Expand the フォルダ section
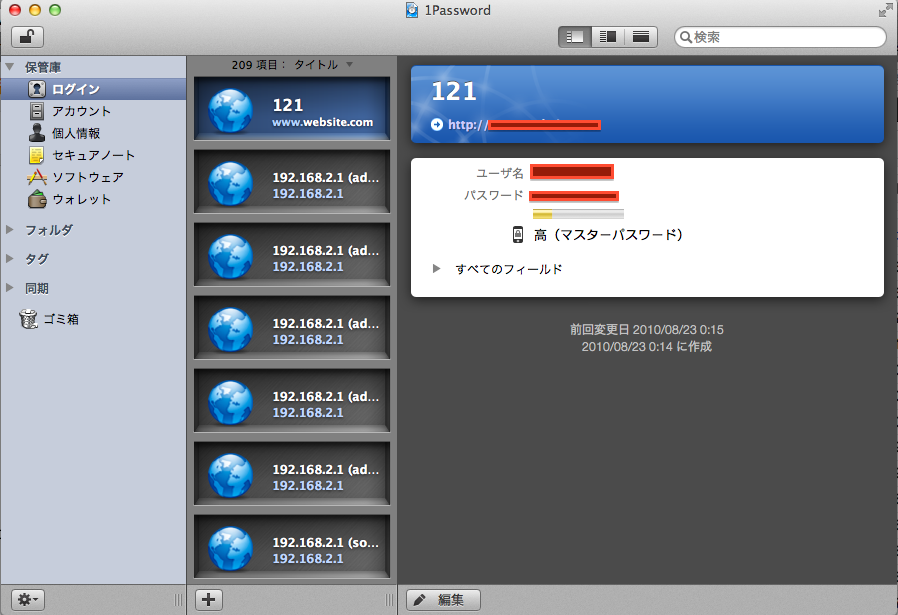 pyautogui.click(x=10, y=230)
